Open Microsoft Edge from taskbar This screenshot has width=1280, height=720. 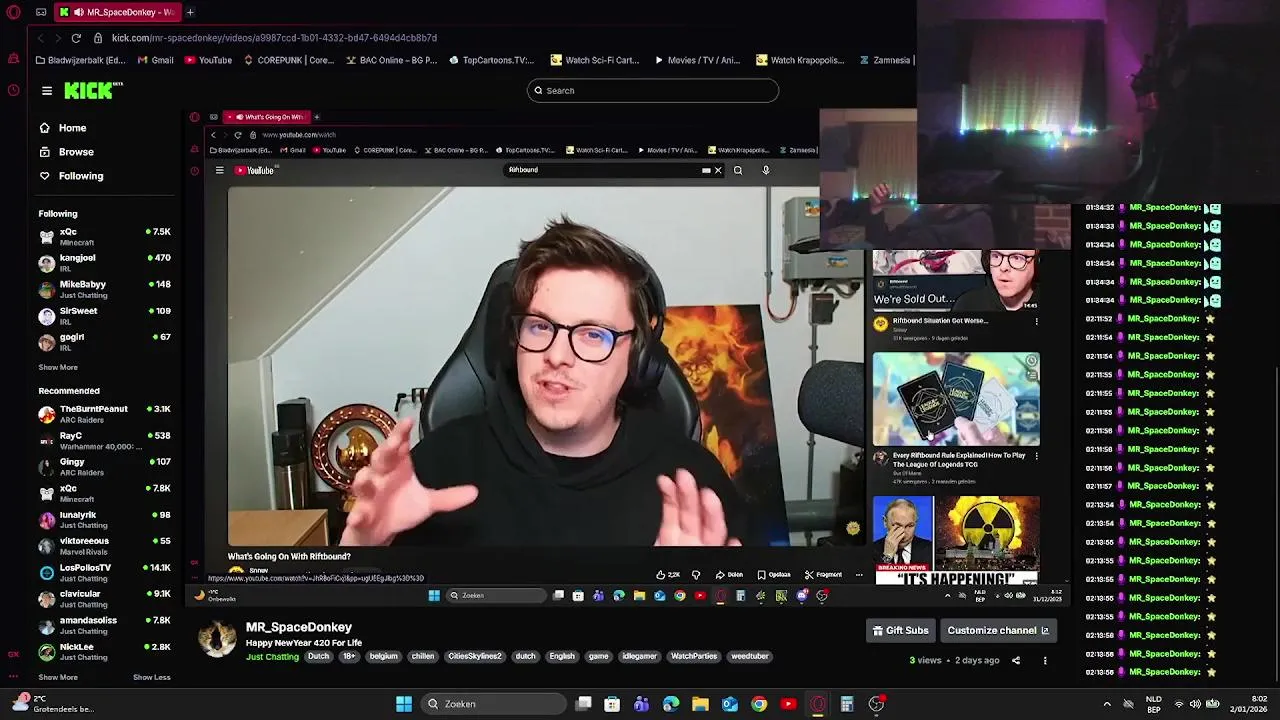point(671,704)
